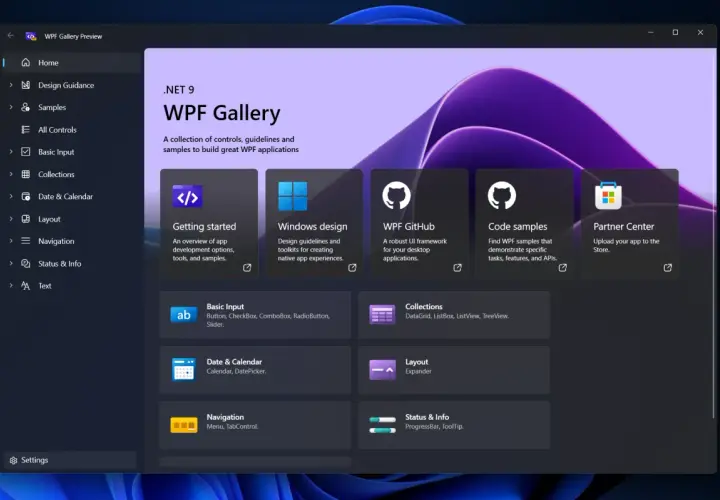
Task: Click the purple Collections tile icon
Action: coord(382,315)
